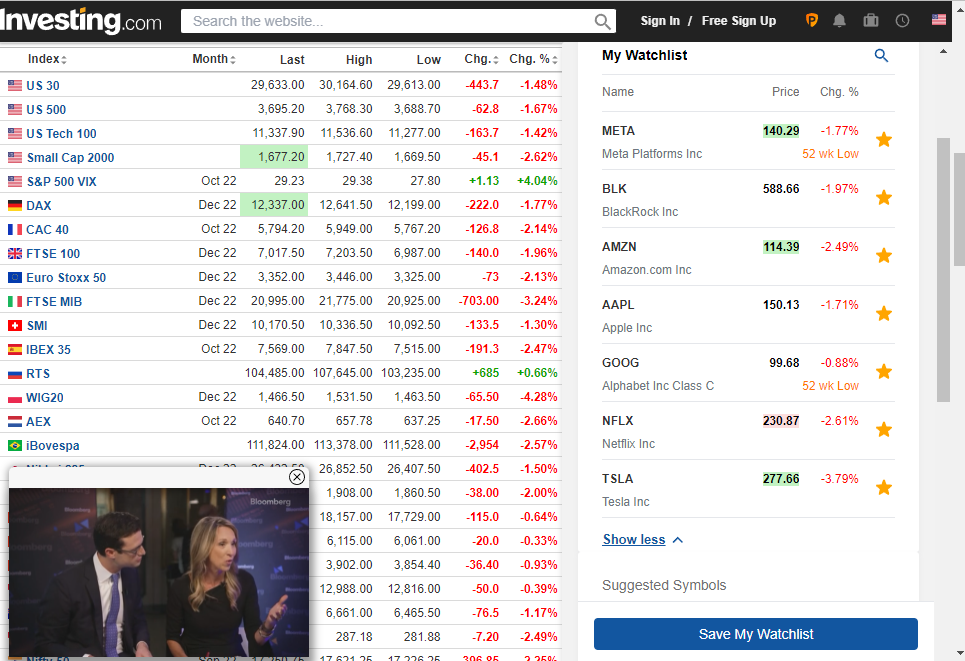Open the FTSE 100 index link
The height and width of the screenshot is (661, 965).
point(53,254)
